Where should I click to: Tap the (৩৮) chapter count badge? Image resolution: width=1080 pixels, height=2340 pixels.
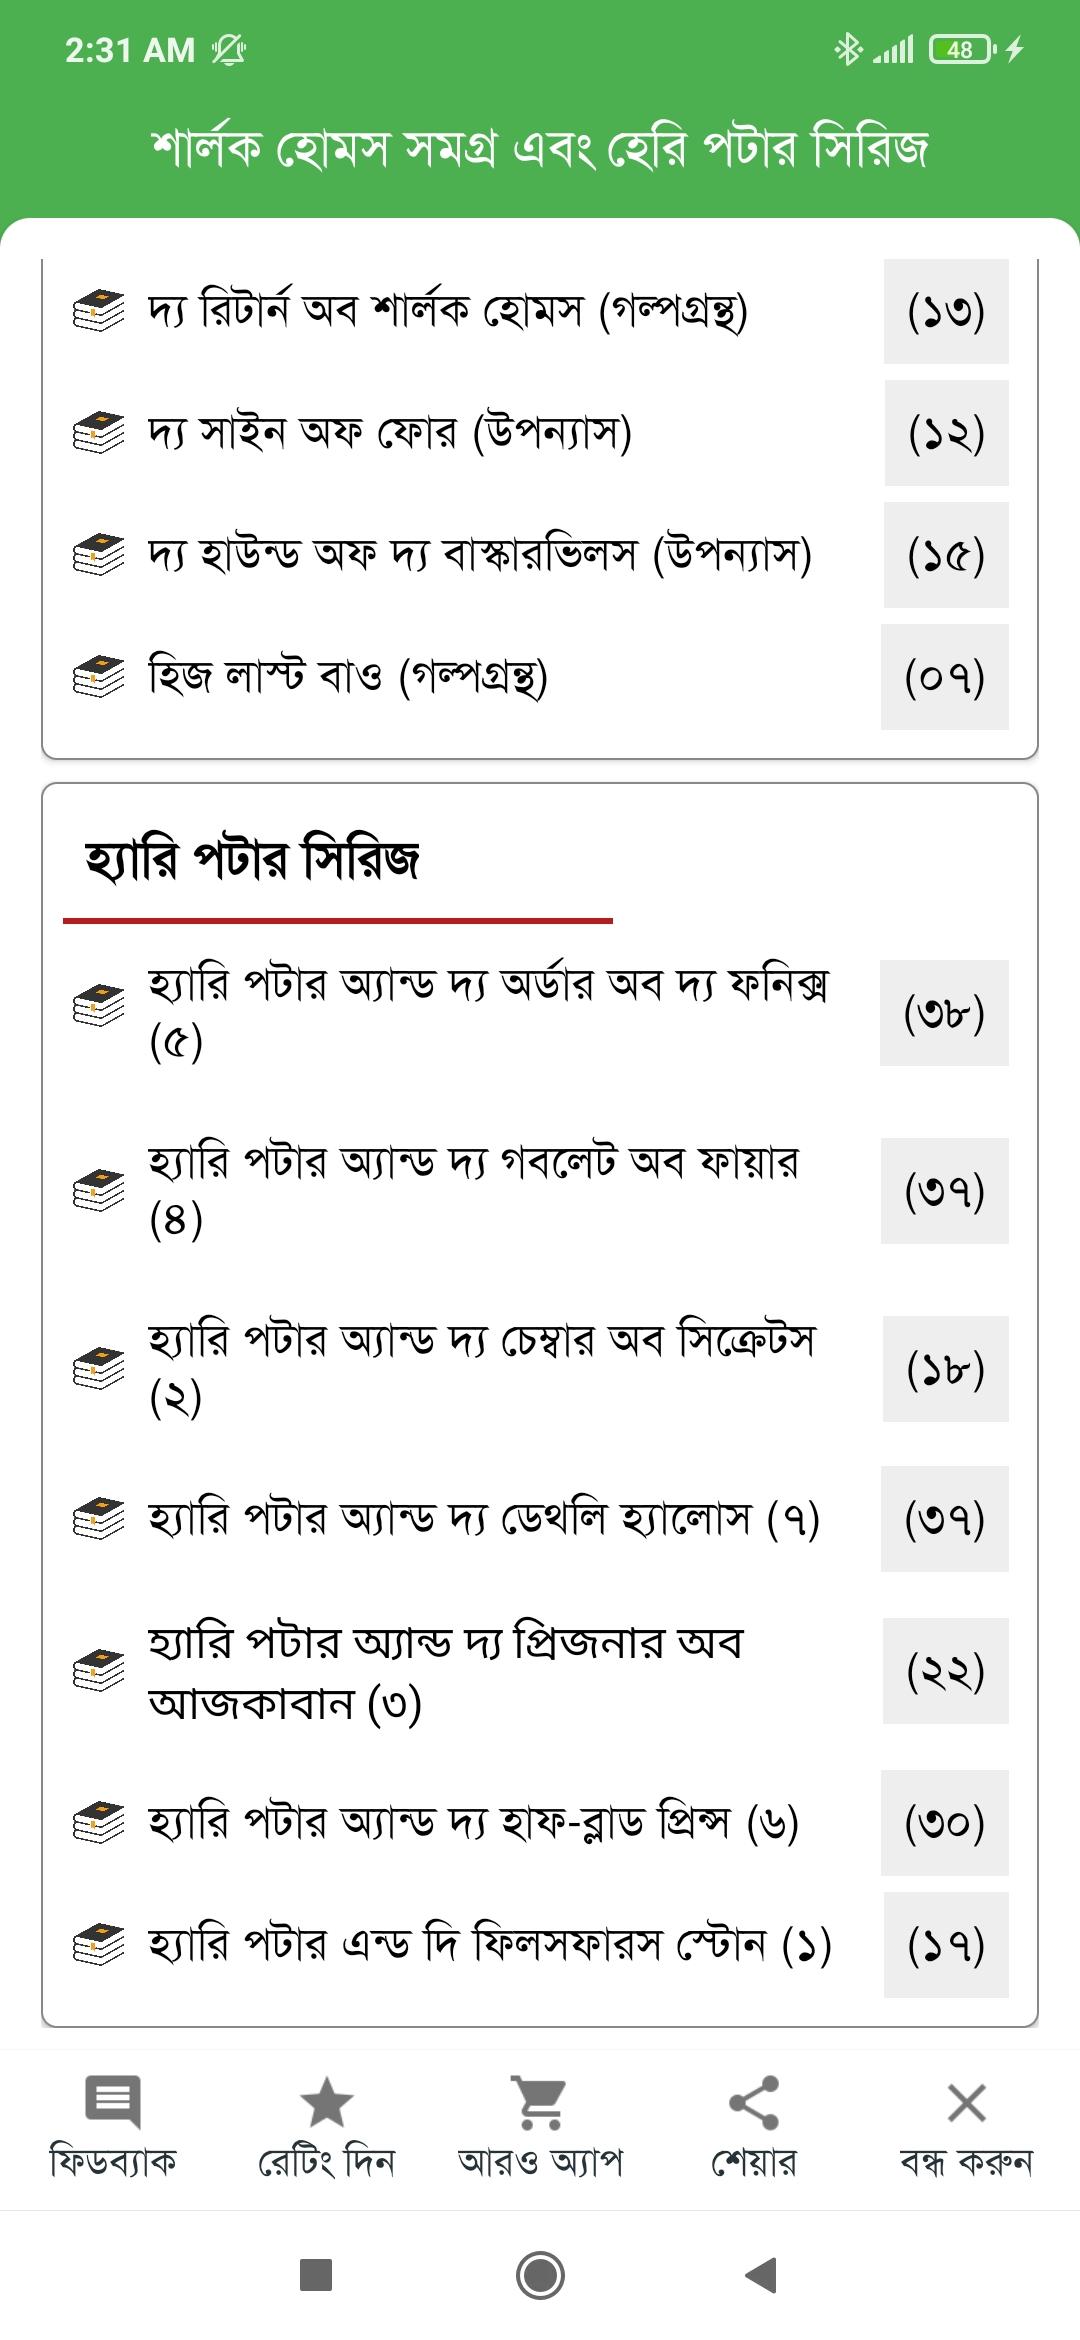click(944, 1013)
